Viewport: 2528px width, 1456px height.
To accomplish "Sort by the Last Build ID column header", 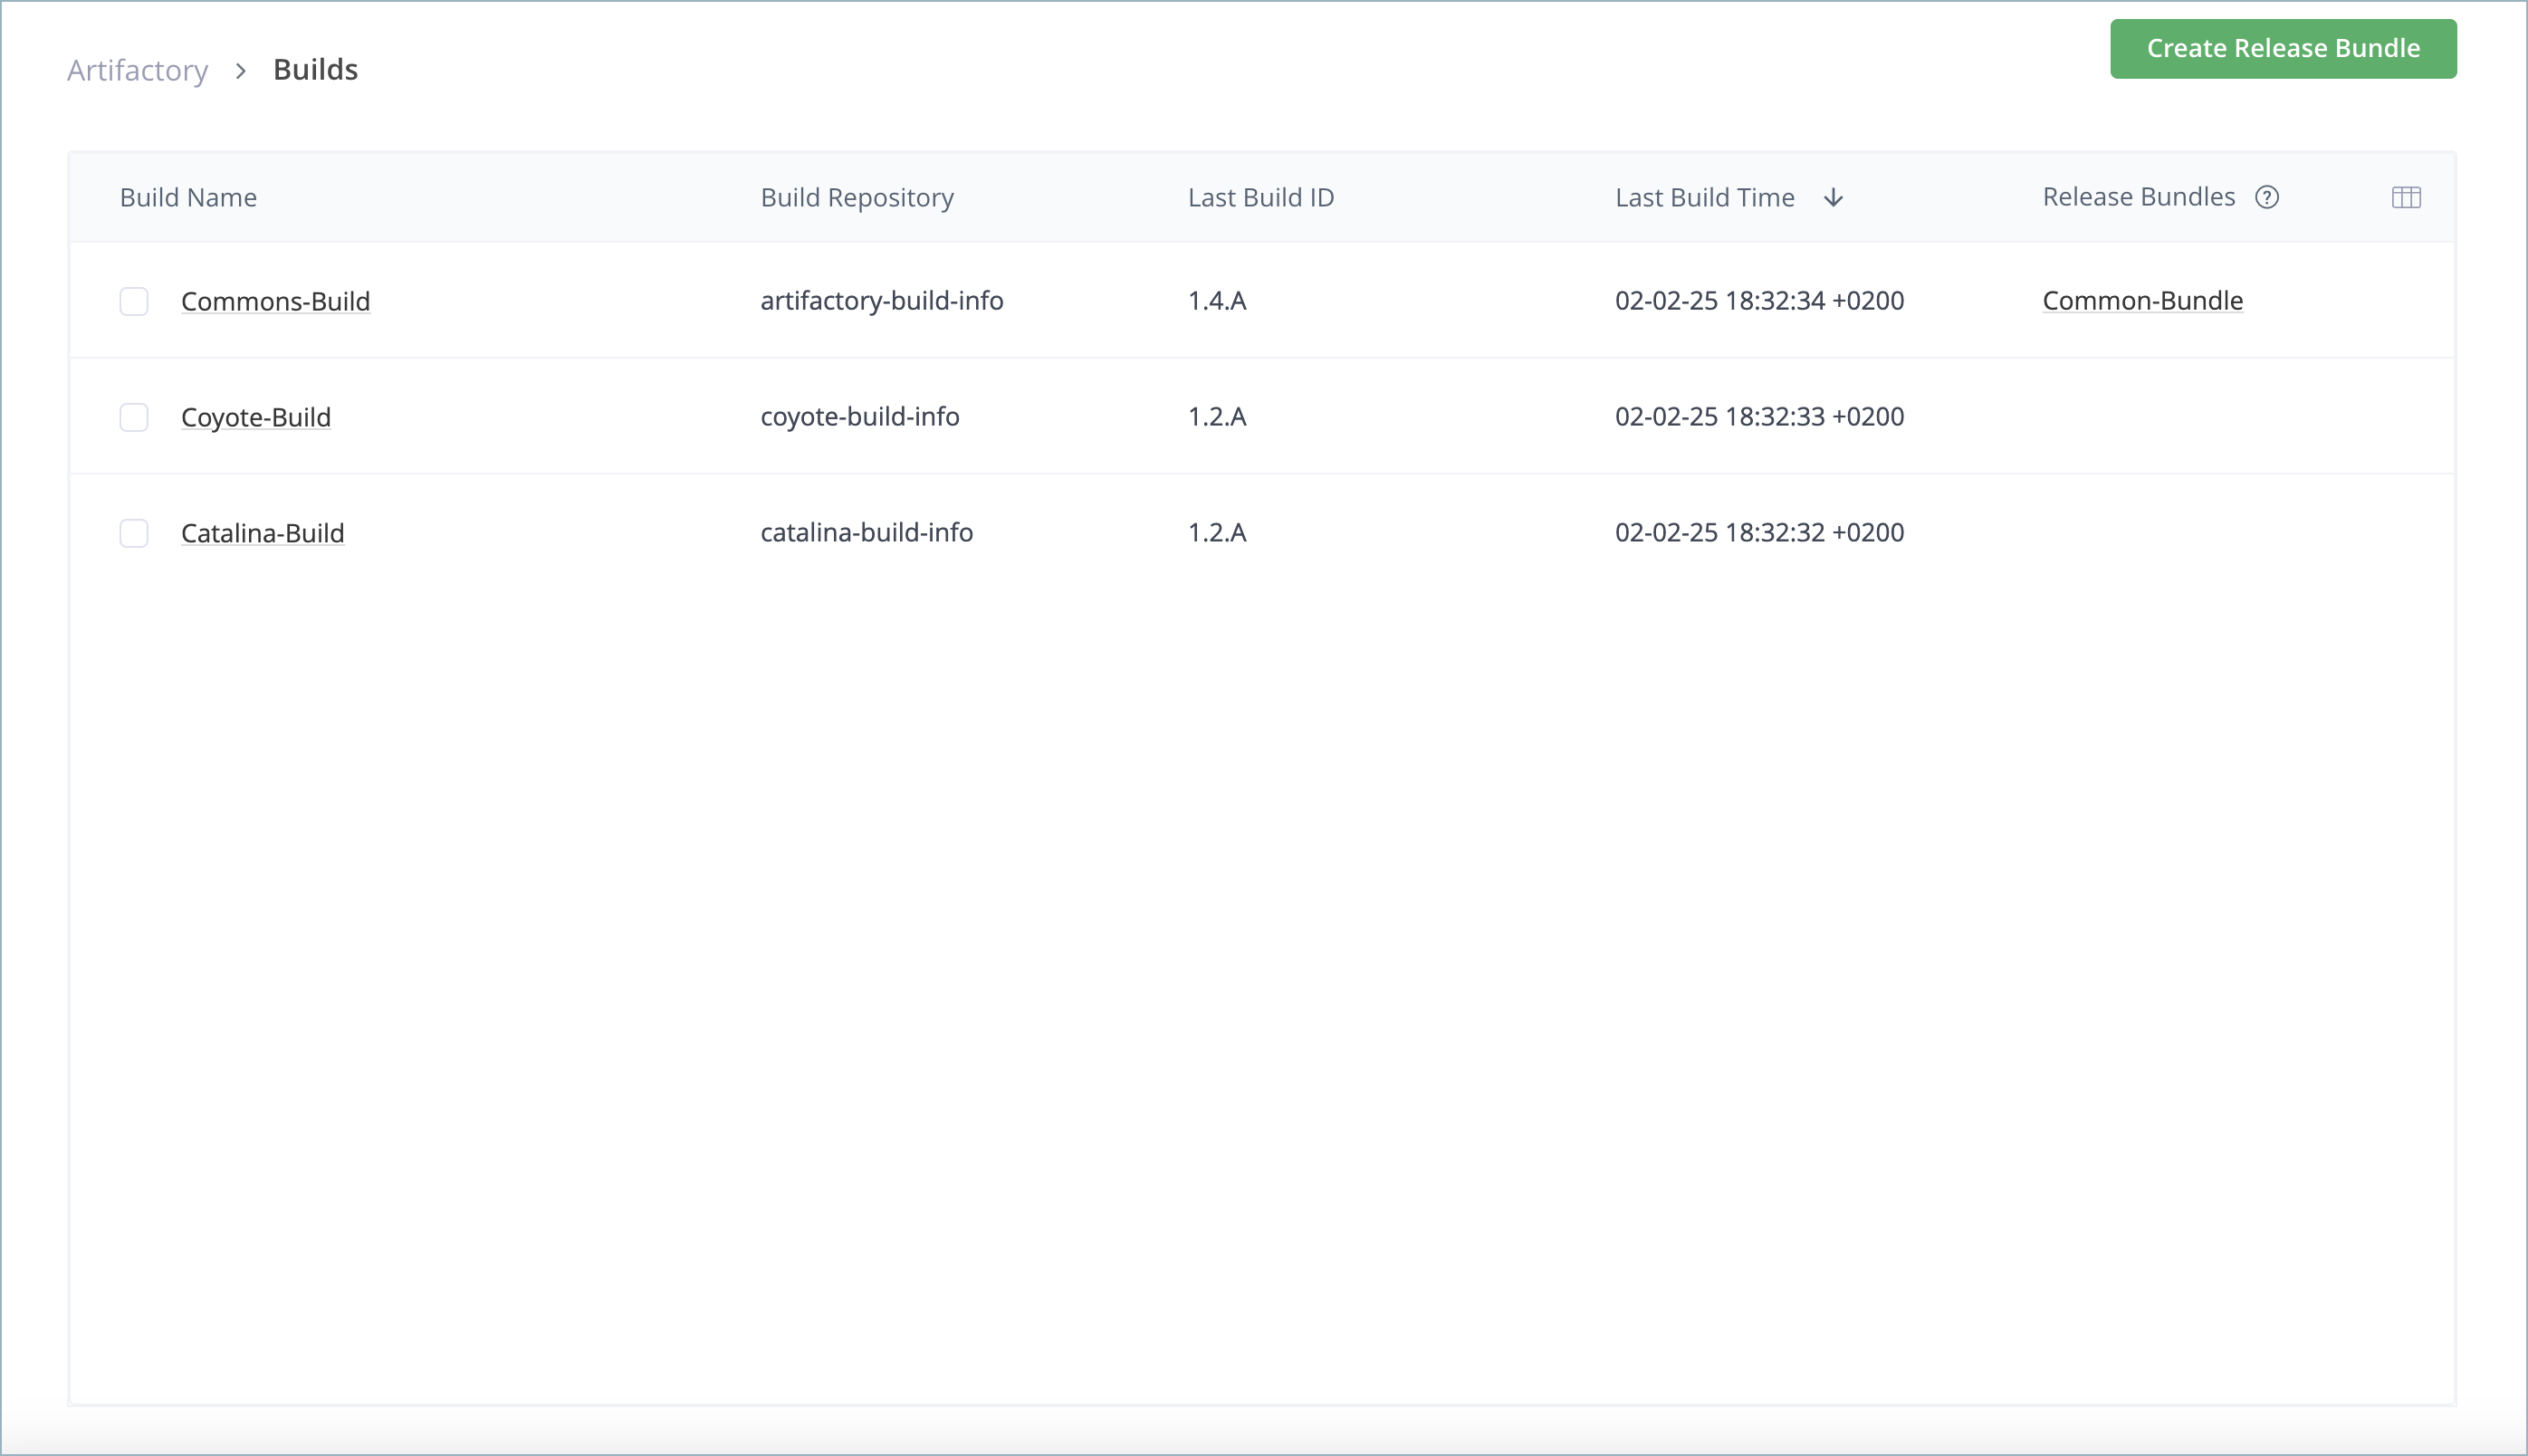I will click(1260, 197).
